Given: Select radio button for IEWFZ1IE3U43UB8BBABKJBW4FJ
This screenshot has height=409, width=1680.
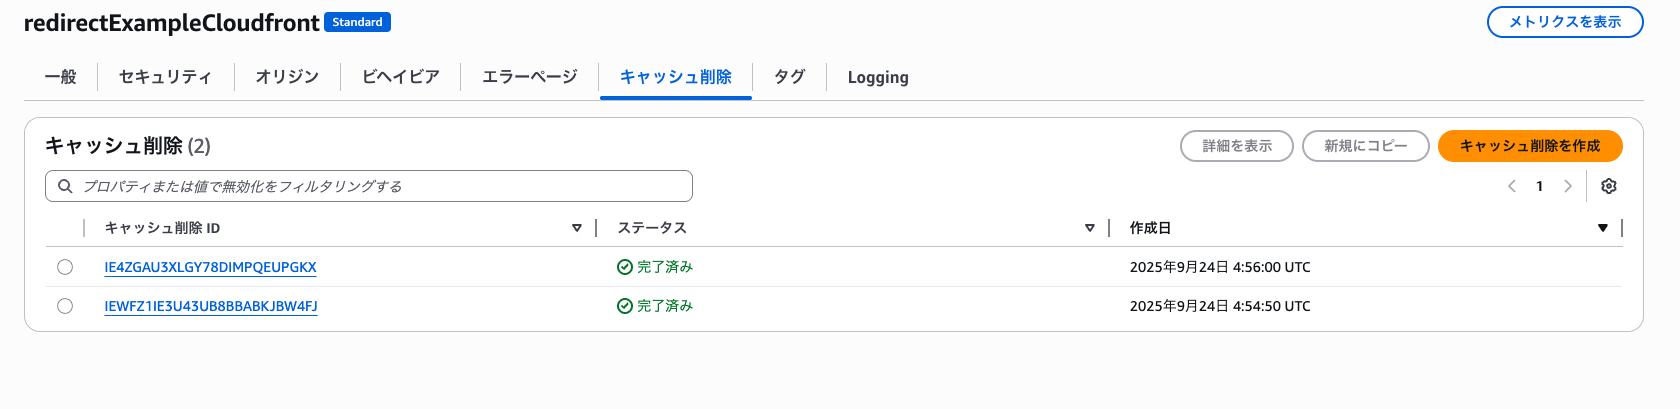Looking at the screenshot, I should pyautogui.click(x=65, y=306).
